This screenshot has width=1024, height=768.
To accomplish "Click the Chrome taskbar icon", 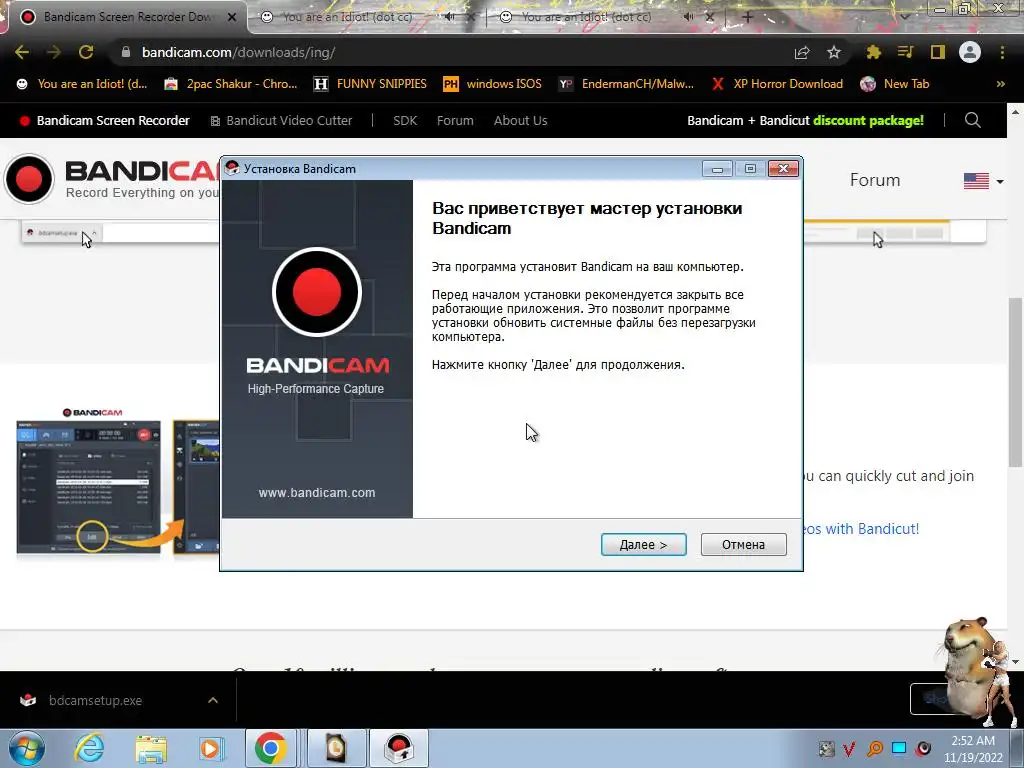I will [x=271, y=748].
